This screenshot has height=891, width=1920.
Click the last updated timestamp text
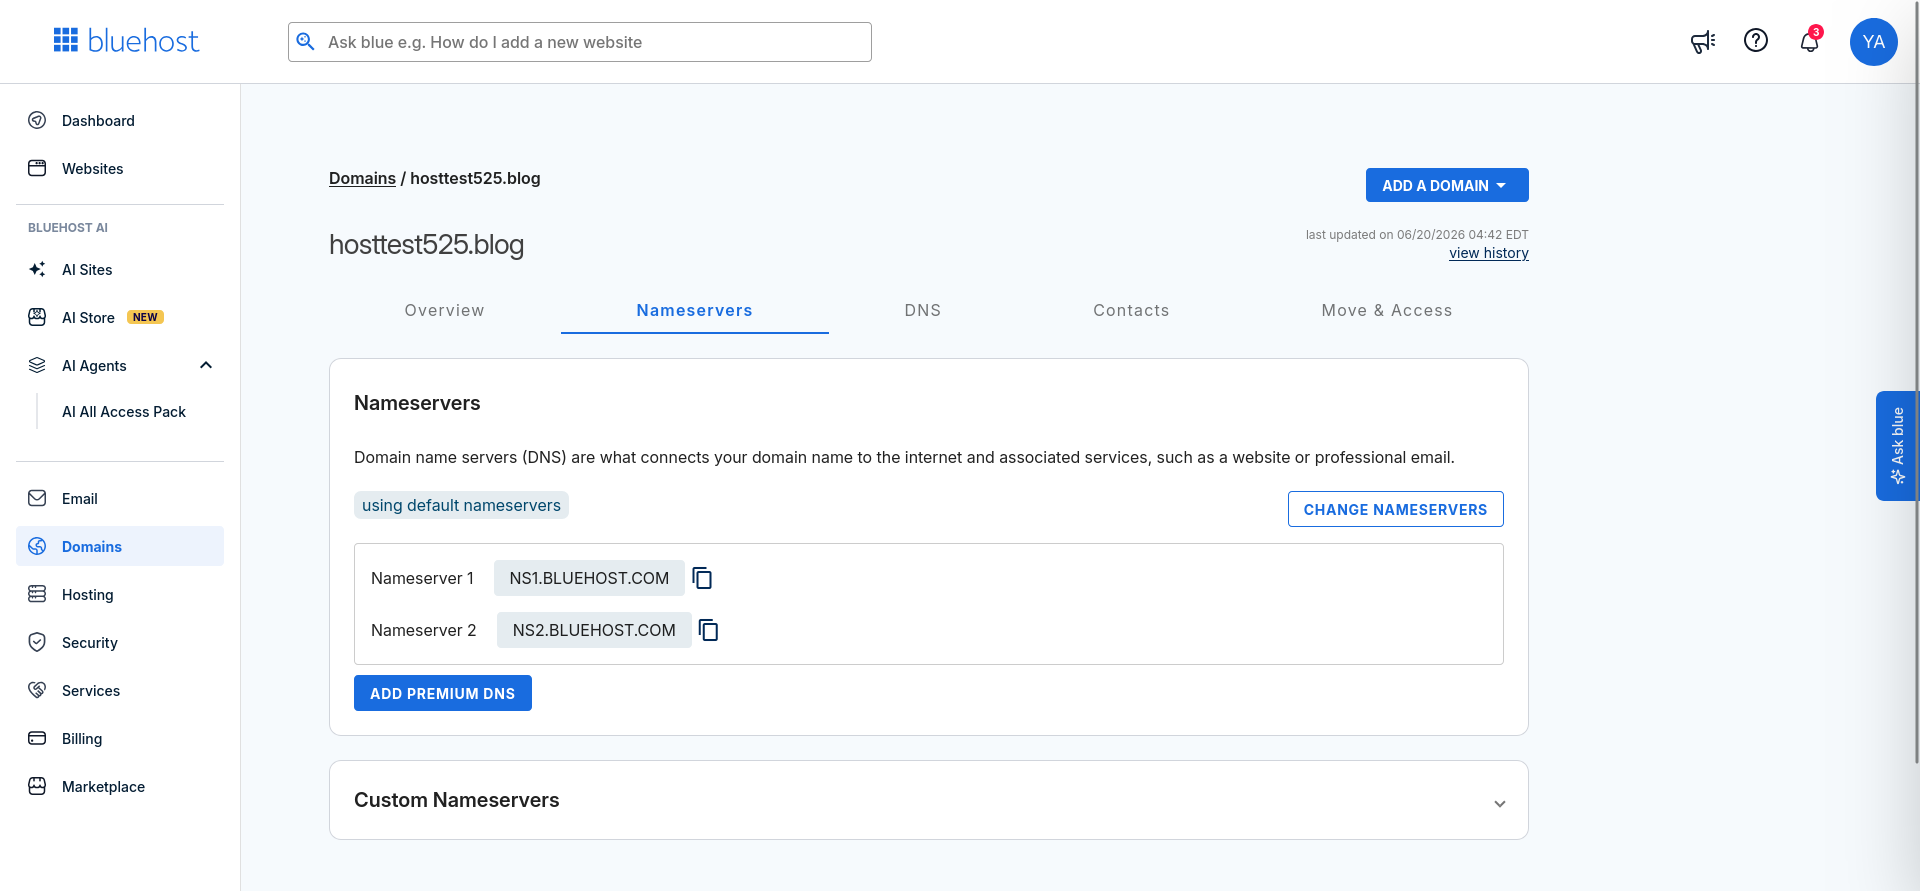click(x=1417, y=235)
